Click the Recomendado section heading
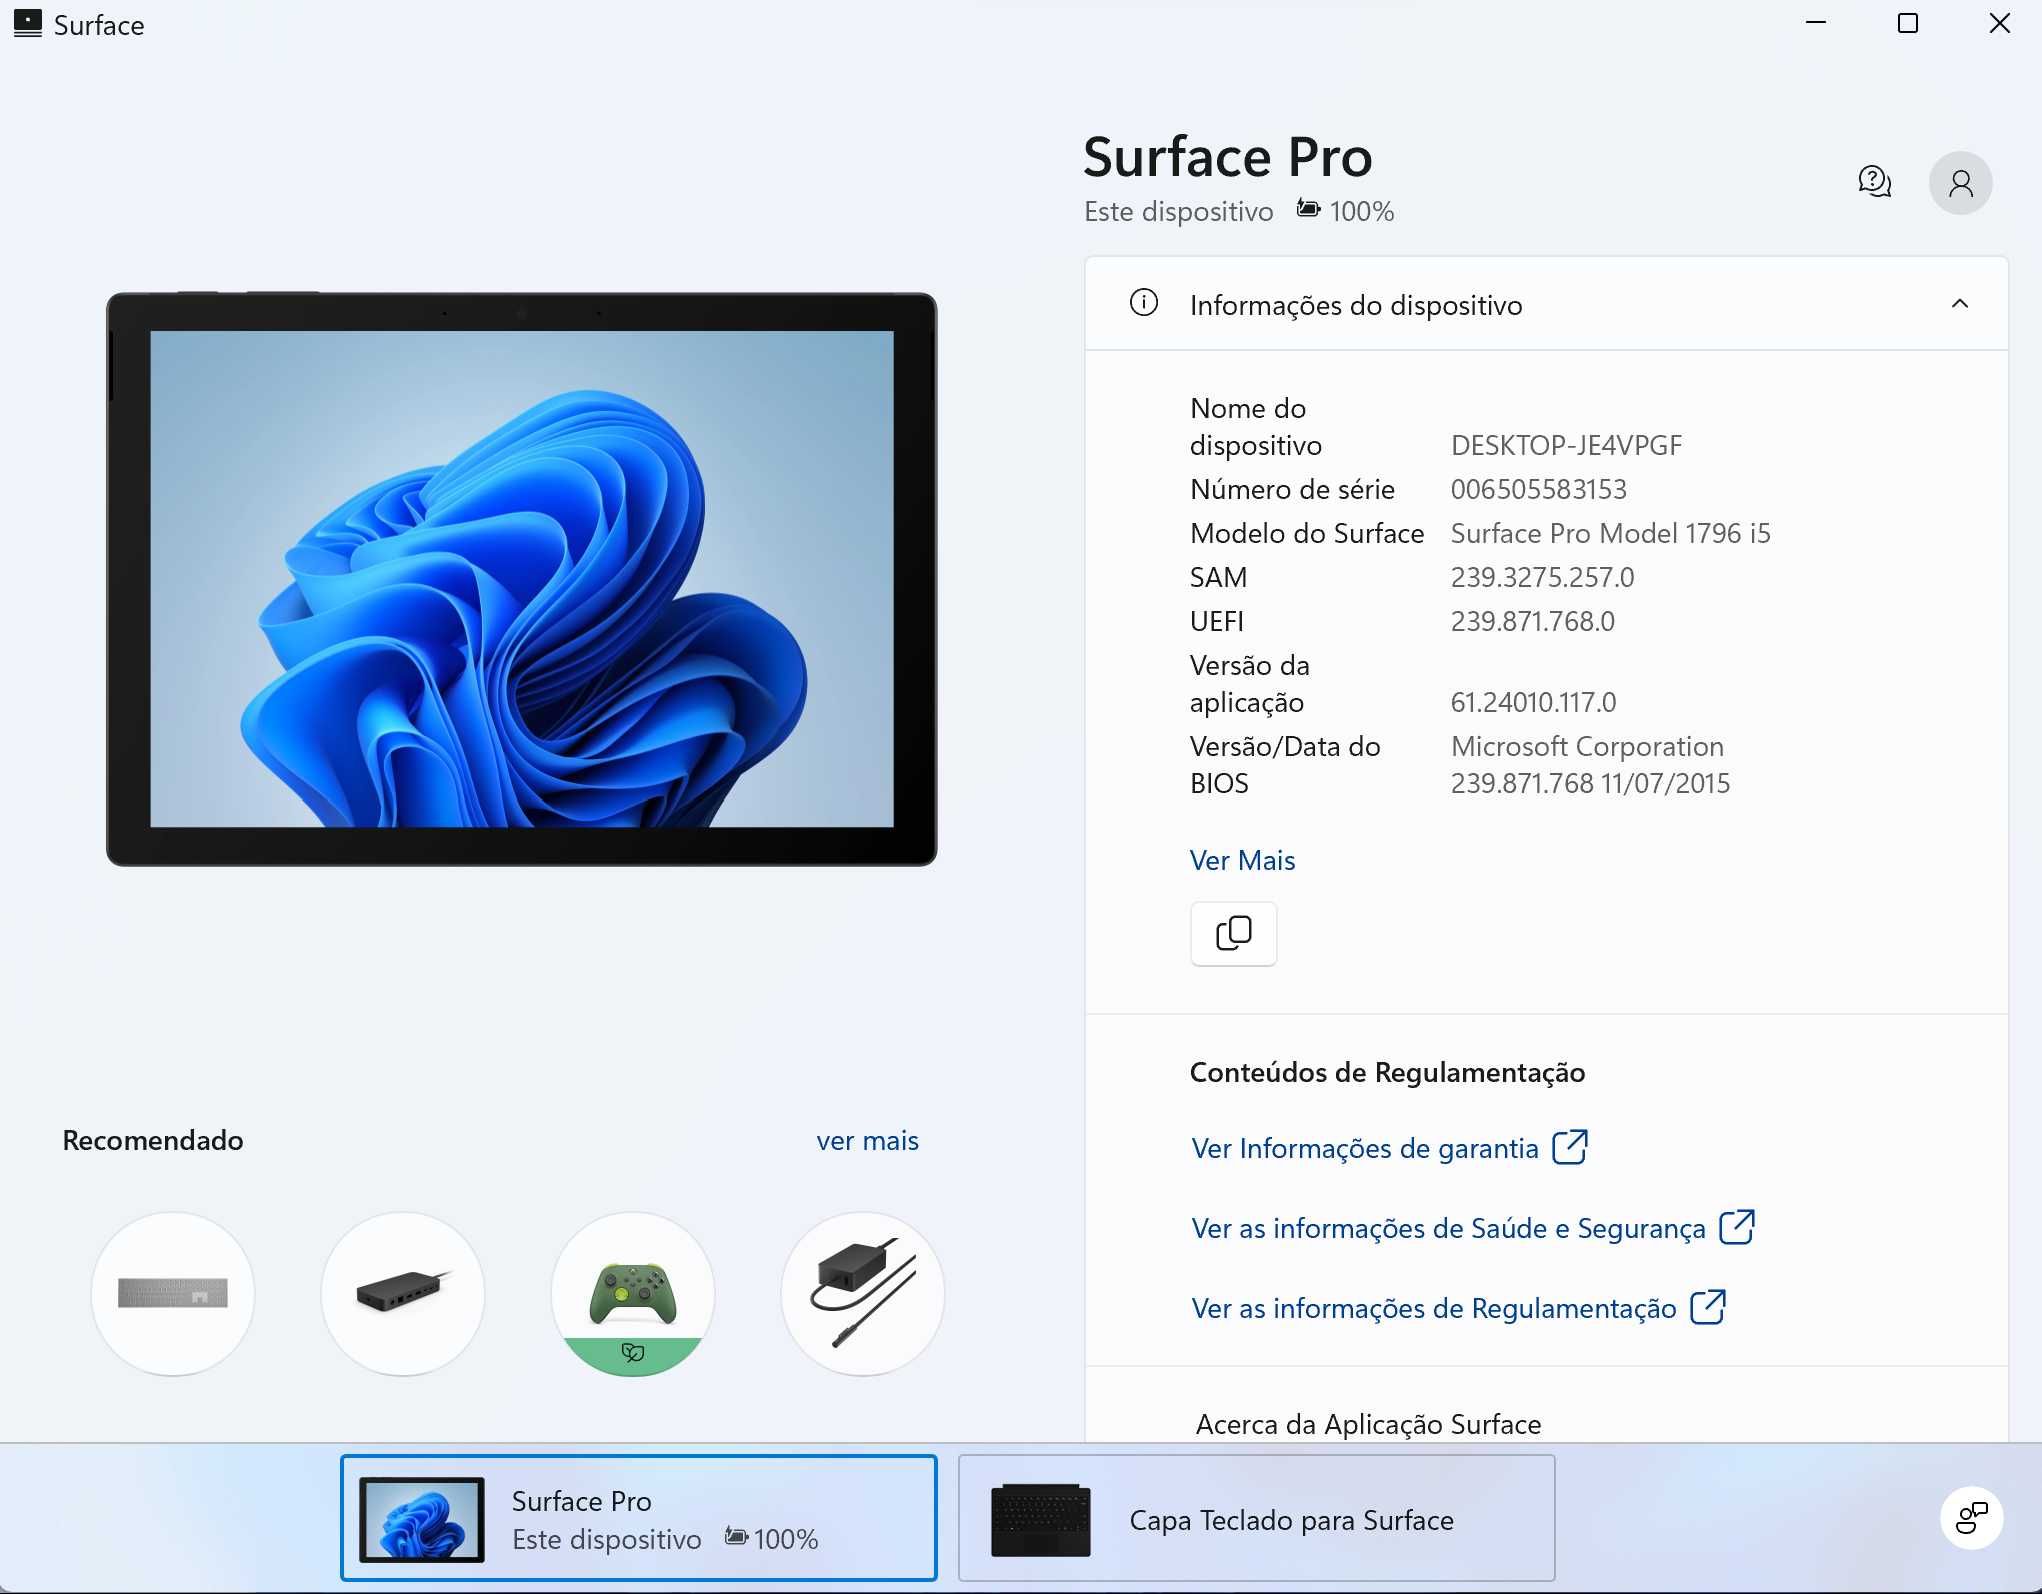 tap(153, 1140)
